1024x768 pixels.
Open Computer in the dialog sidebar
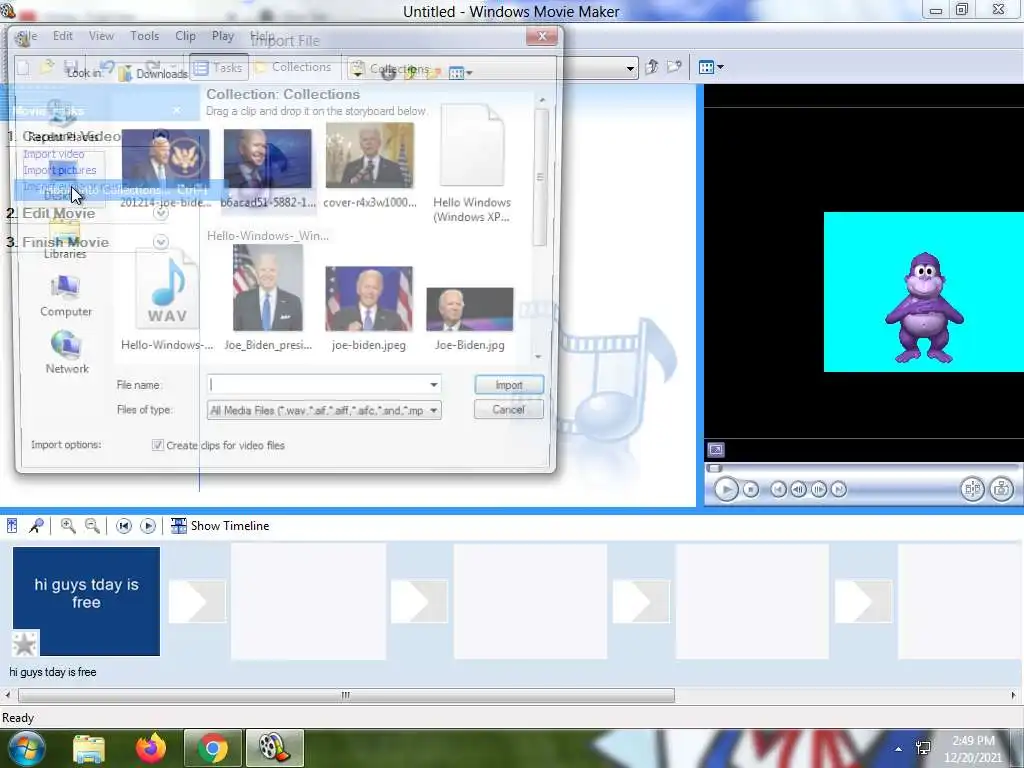(x=65, y=296)
